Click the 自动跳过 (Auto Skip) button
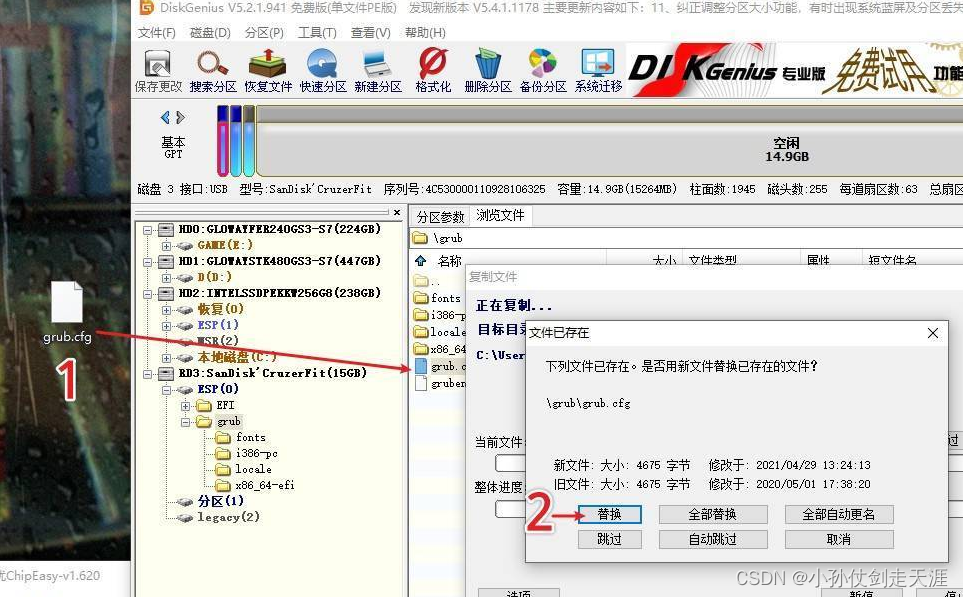Screen dimensions: 963x597 point(712,539)
